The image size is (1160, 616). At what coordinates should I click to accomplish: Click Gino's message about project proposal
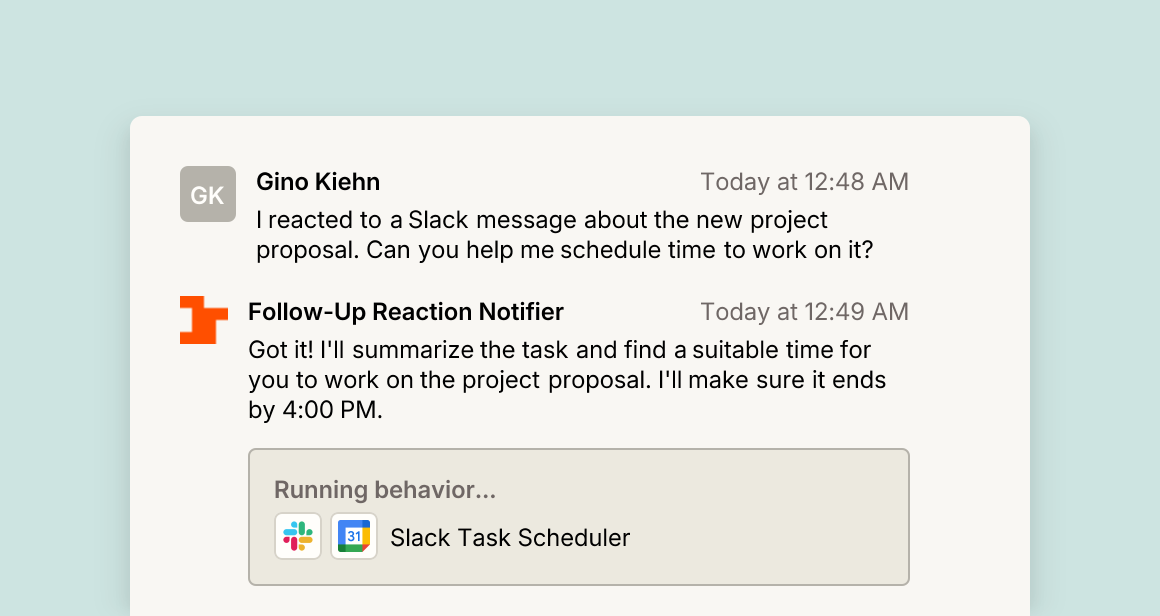[x=564, y=234]
